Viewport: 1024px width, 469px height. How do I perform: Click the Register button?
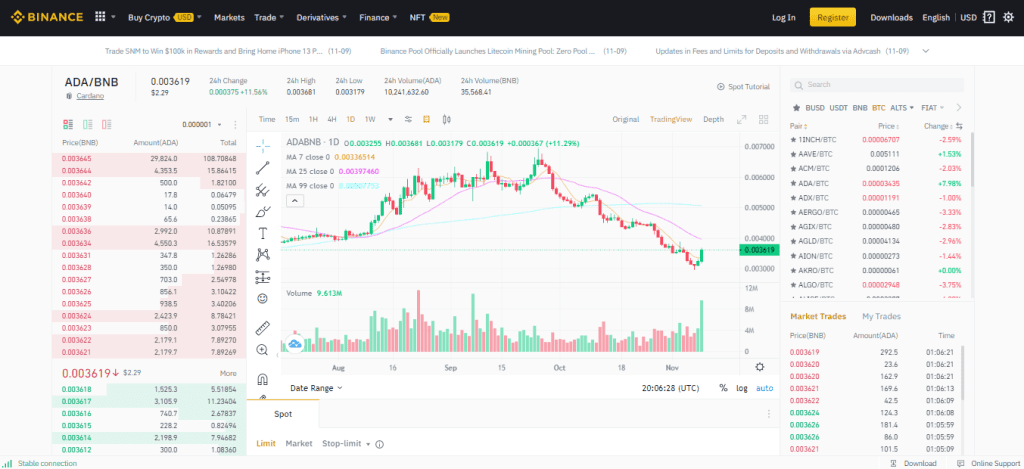[x=833, y=18]
